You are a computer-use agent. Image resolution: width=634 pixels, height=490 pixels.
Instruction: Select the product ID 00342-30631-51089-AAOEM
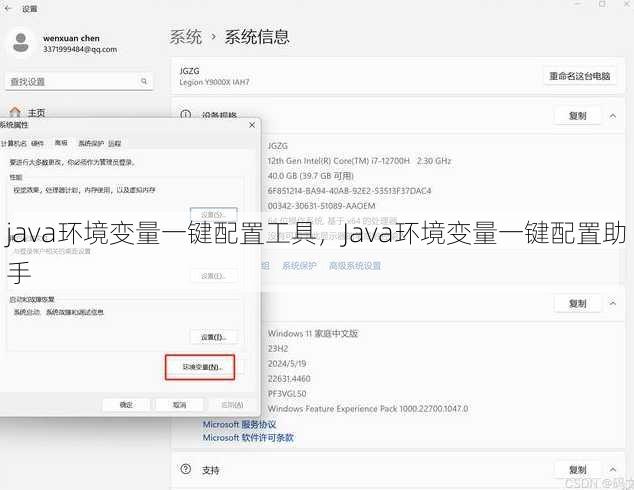click(x=321, y=206)
